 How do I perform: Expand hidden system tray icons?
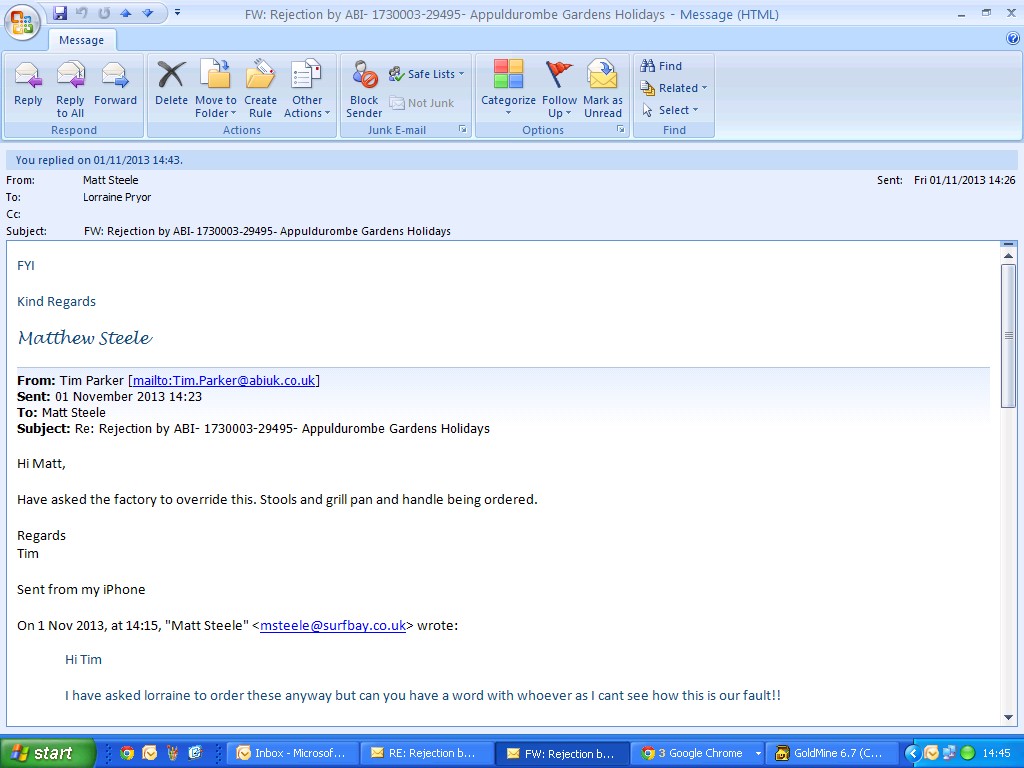pos(912,754)
